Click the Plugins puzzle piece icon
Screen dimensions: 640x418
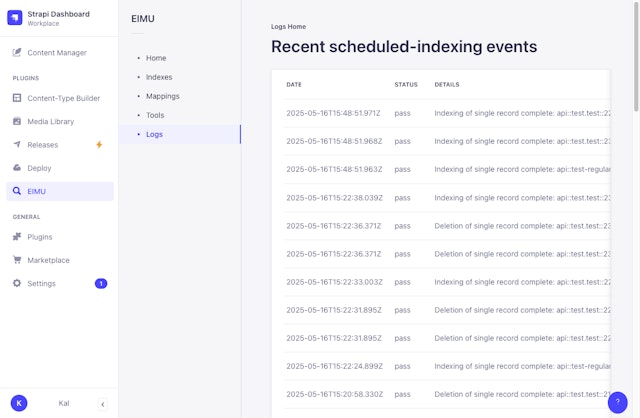click(17, 237)
